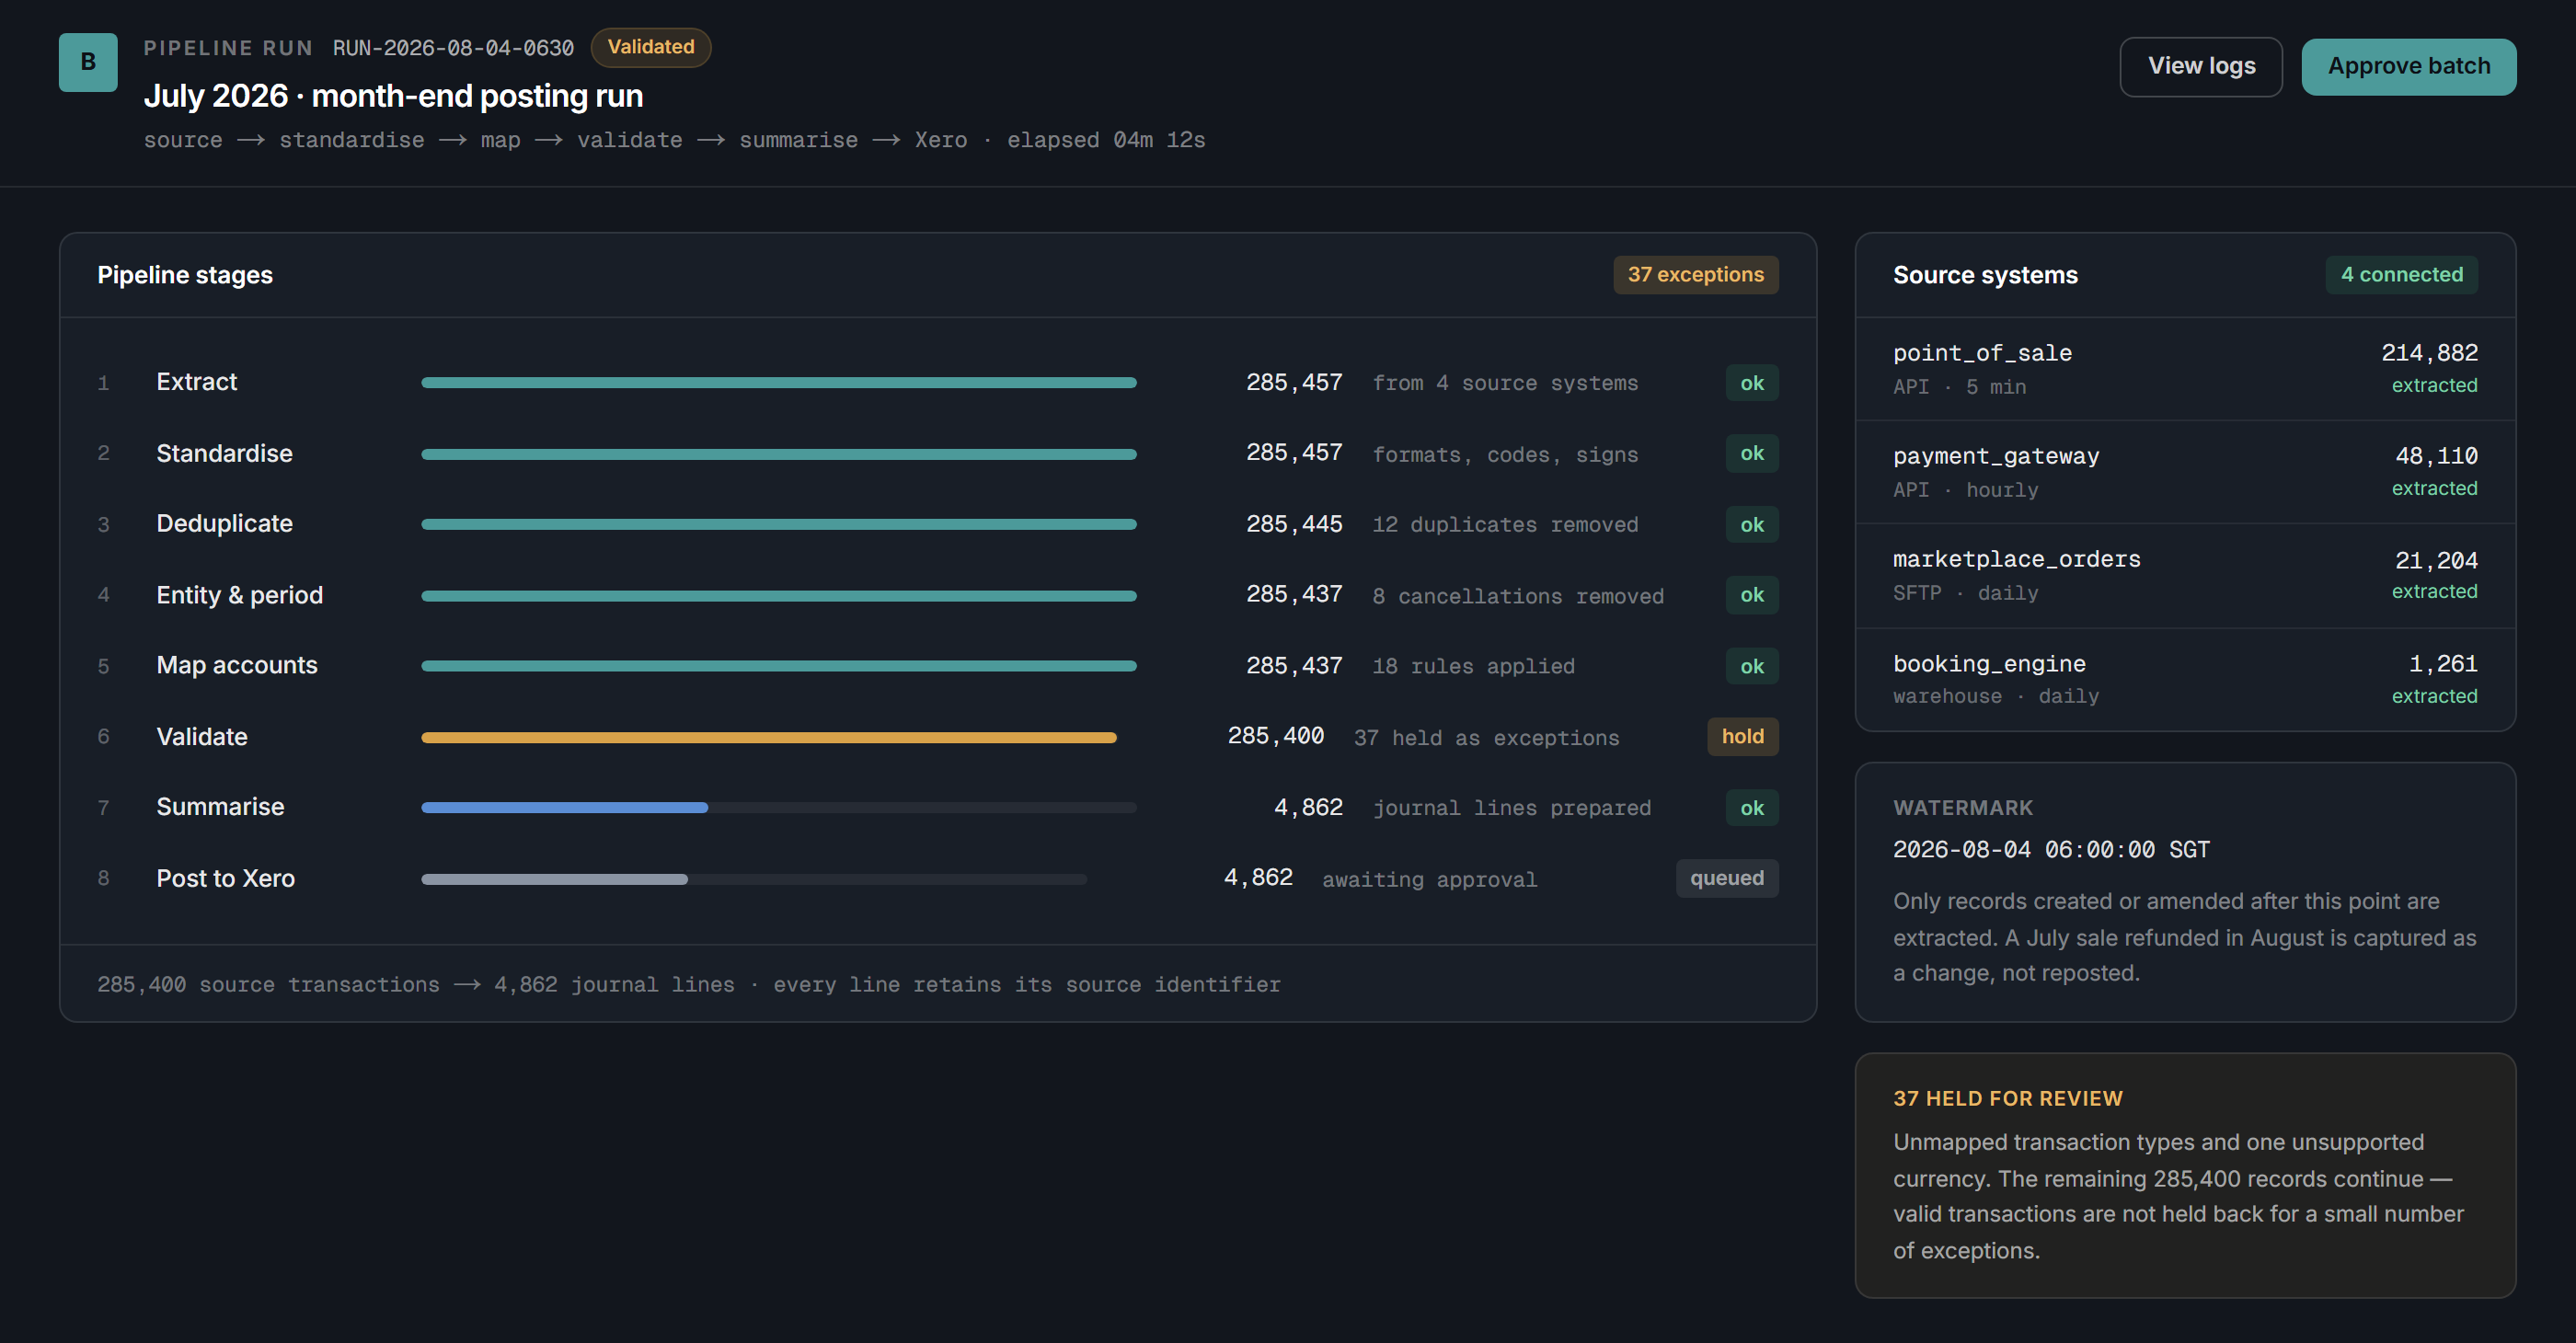Select the 285,400 count in Validate row

click(1275, 736)
